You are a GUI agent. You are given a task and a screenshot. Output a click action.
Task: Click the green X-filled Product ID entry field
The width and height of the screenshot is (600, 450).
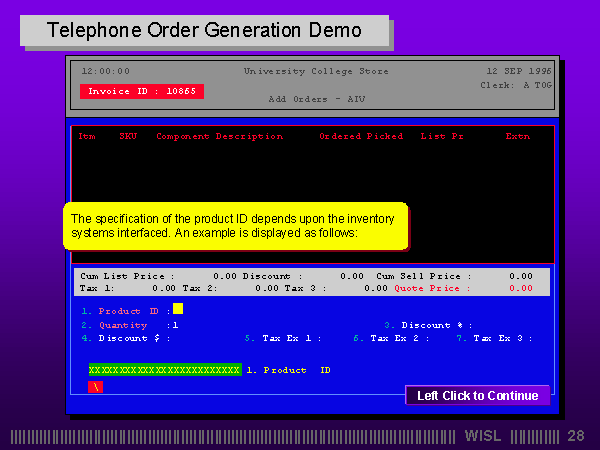(165, 370)
